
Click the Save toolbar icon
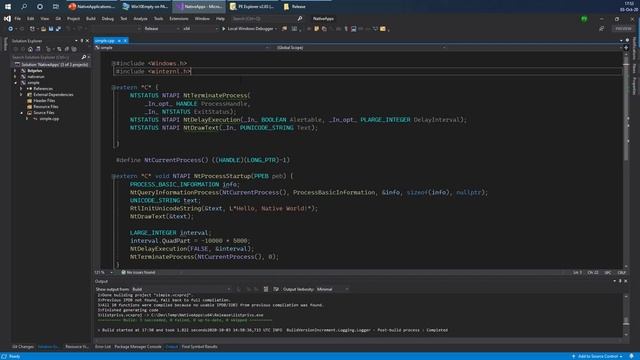[51, 29]
